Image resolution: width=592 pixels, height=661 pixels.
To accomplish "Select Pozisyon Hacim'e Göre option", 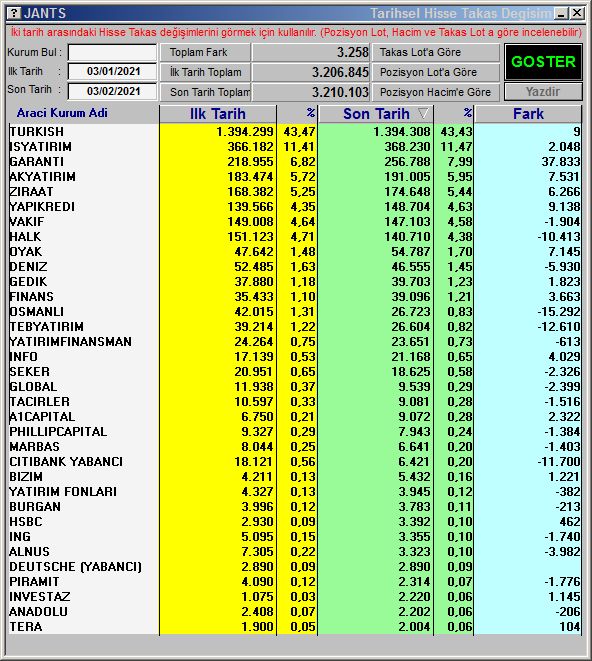I will pos(436,92).
